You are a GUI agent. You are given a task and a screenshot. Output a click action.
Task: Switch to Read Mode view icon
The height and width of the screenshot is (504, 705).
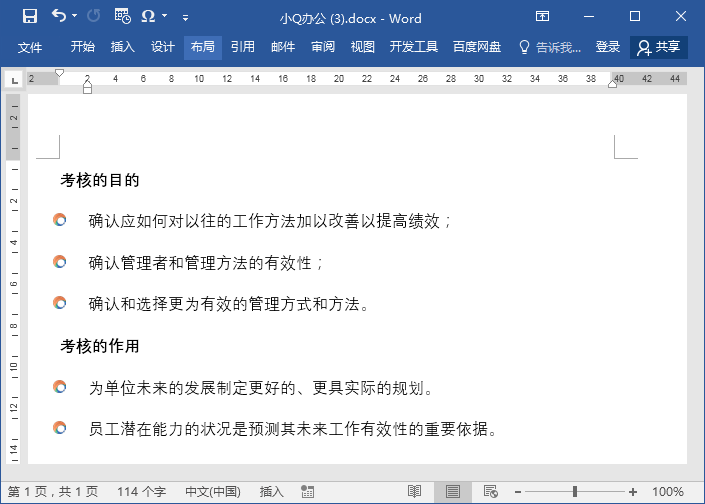pos(415,491)
